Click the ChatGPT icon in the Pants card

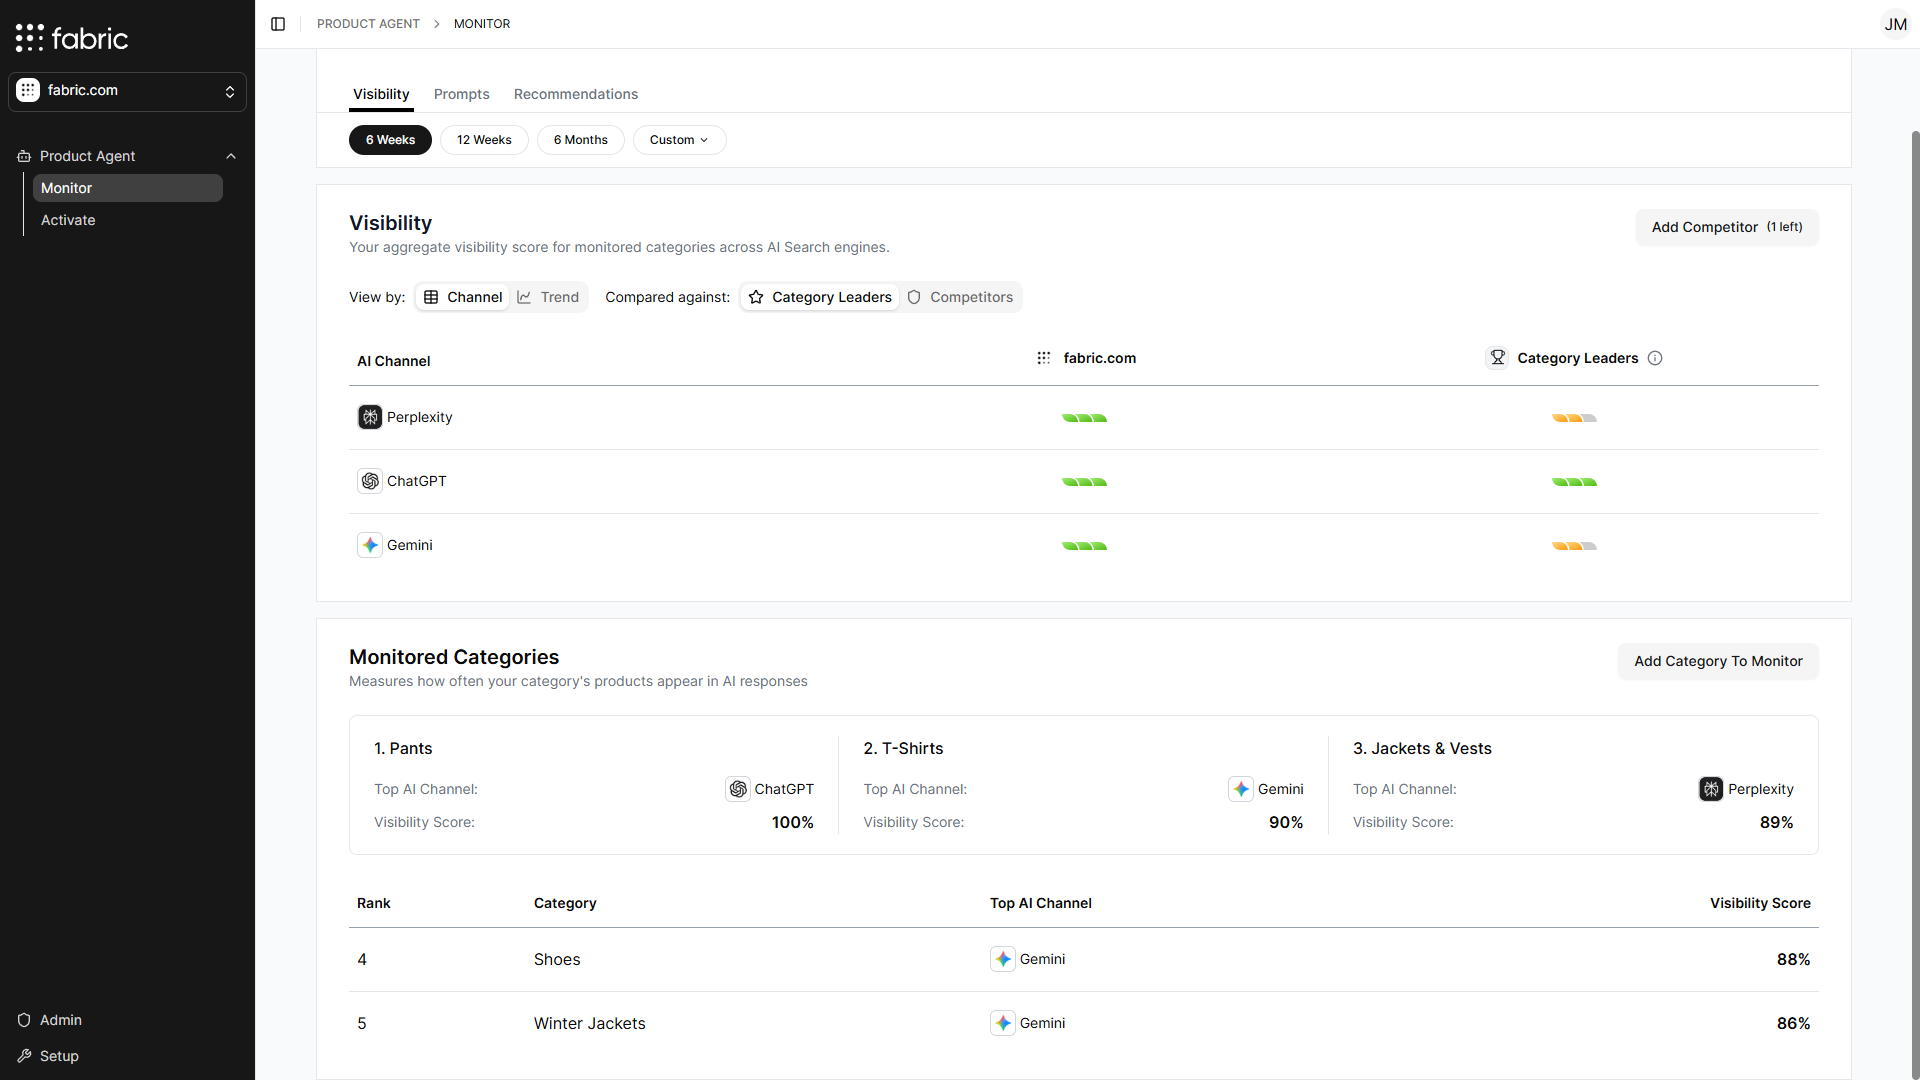click(738, 789)
